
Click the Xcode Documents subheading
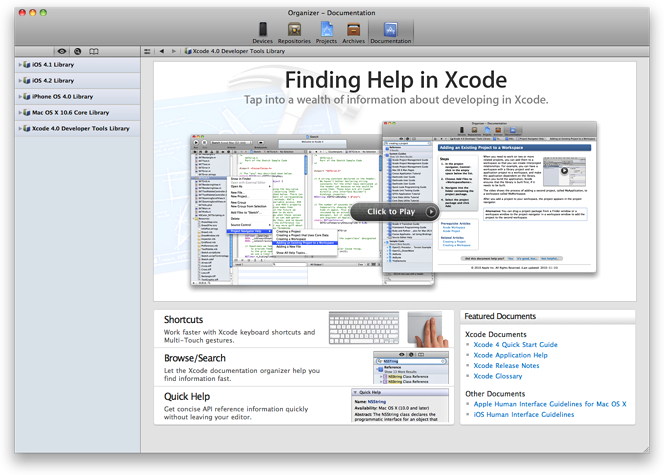tap(496, 334)
